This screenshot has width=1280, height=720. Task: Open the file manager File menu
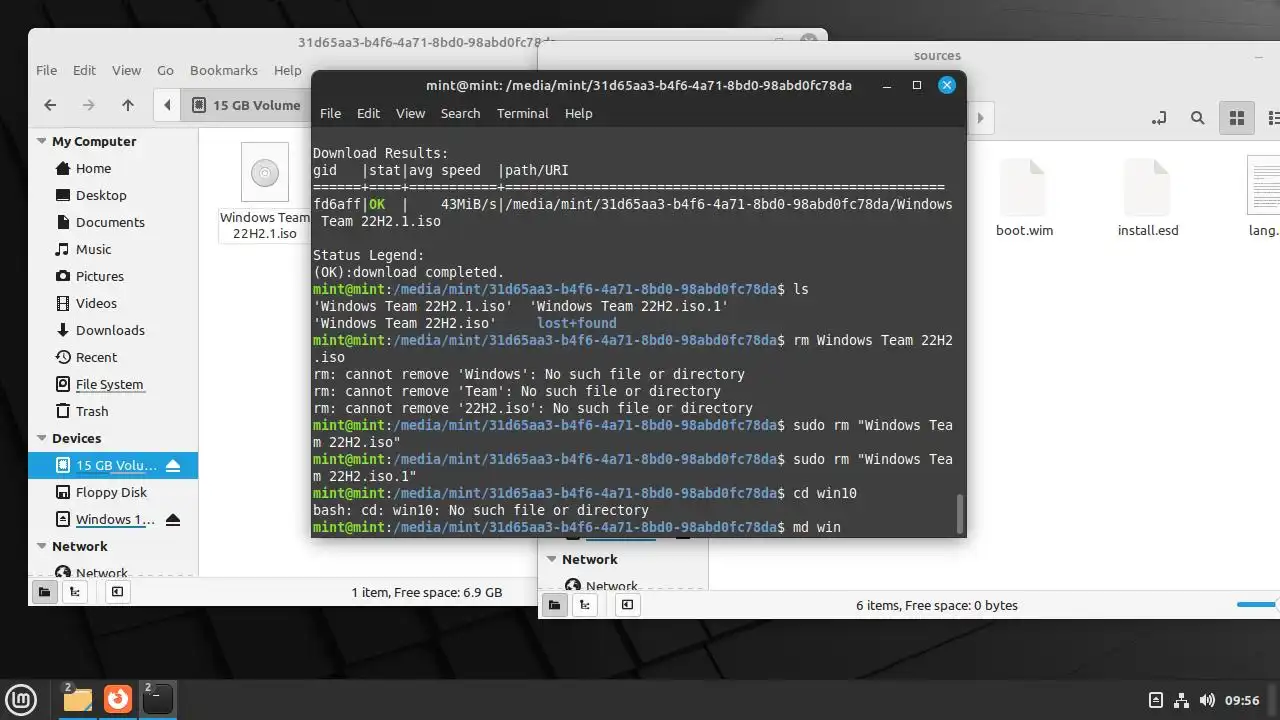[46, 70]
